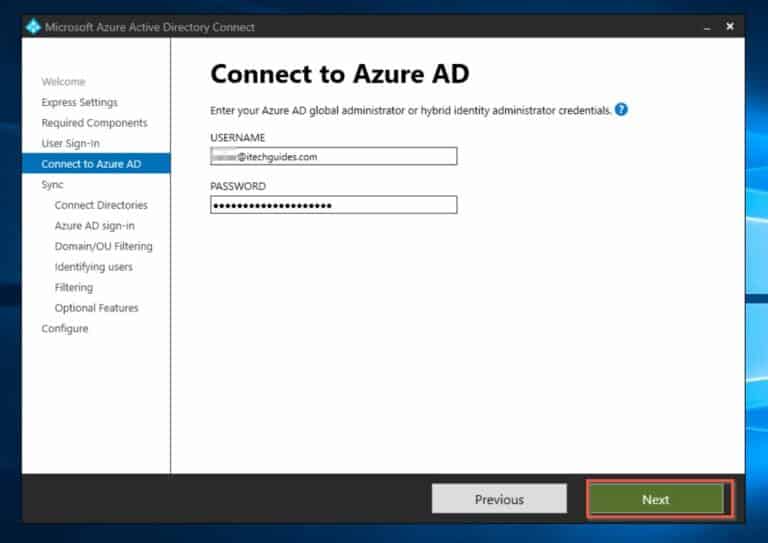The width and height of the screenshot is (768, 543).
Task: Select Connect Directories sub-step
Action: 101,205
